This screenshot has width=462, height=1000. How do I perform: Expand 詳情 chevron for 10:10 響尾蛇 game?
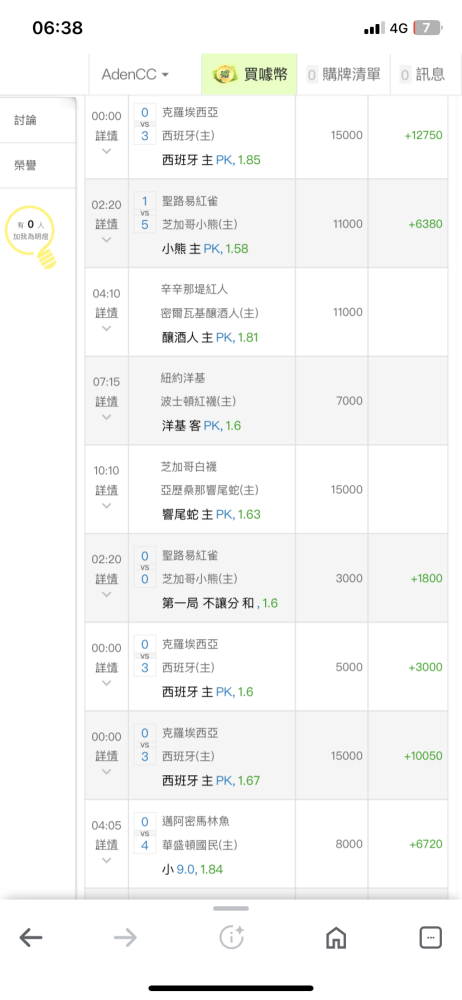(x=107, y=505)
